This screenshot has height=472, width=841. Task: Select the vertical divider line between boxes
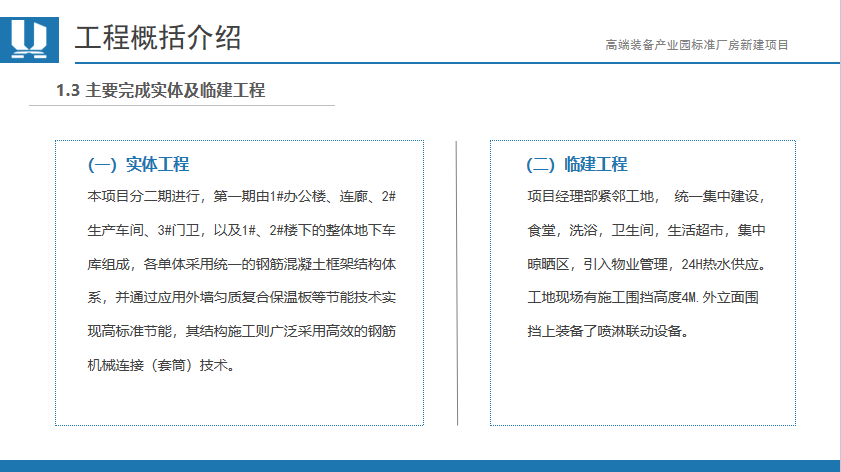click(457, 282)
